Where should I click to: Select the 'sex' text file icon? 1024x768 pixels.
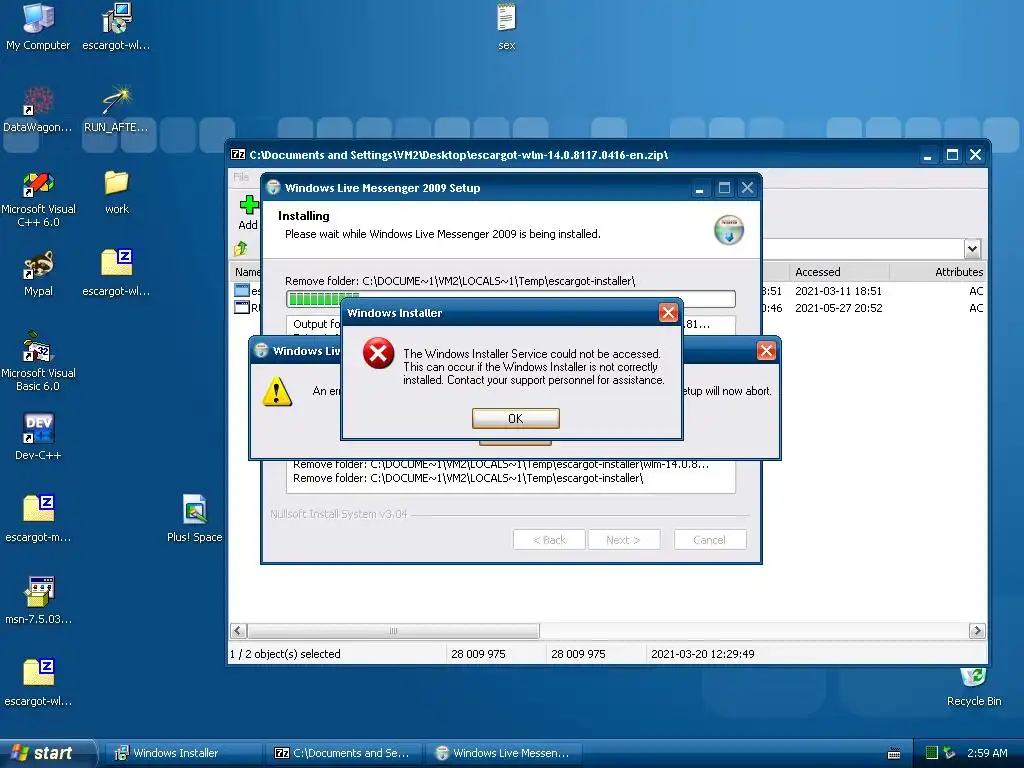[x=506, y=26]
